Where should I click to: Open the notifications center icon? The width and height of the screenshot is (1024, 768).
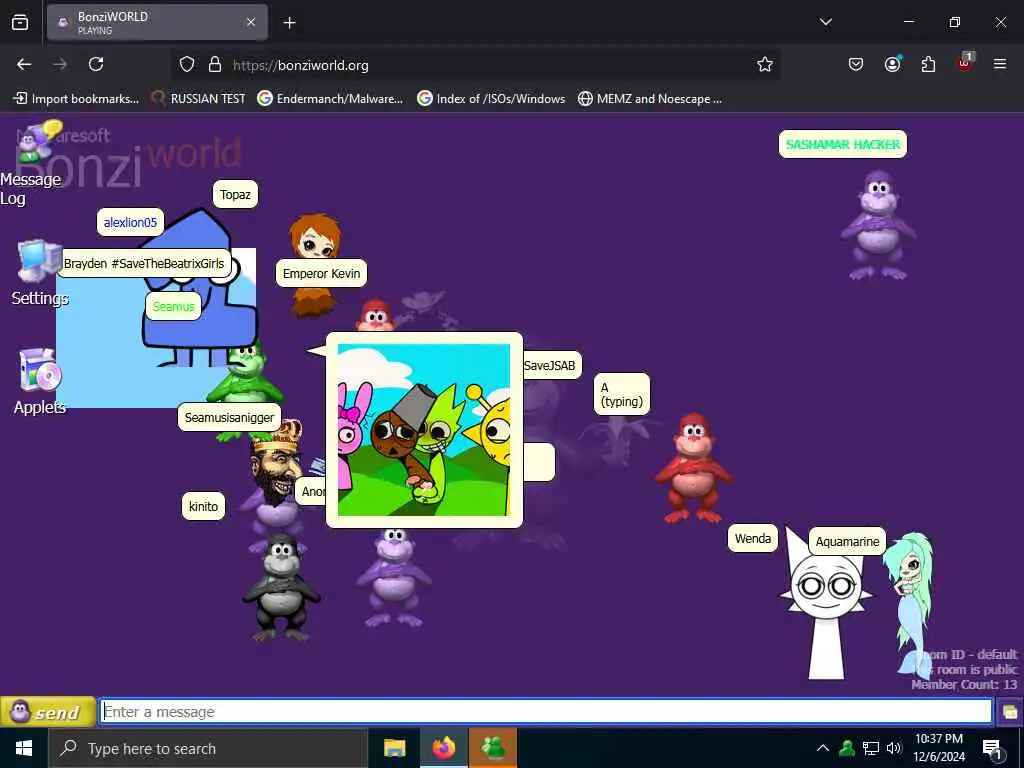(x=993, y=749)
